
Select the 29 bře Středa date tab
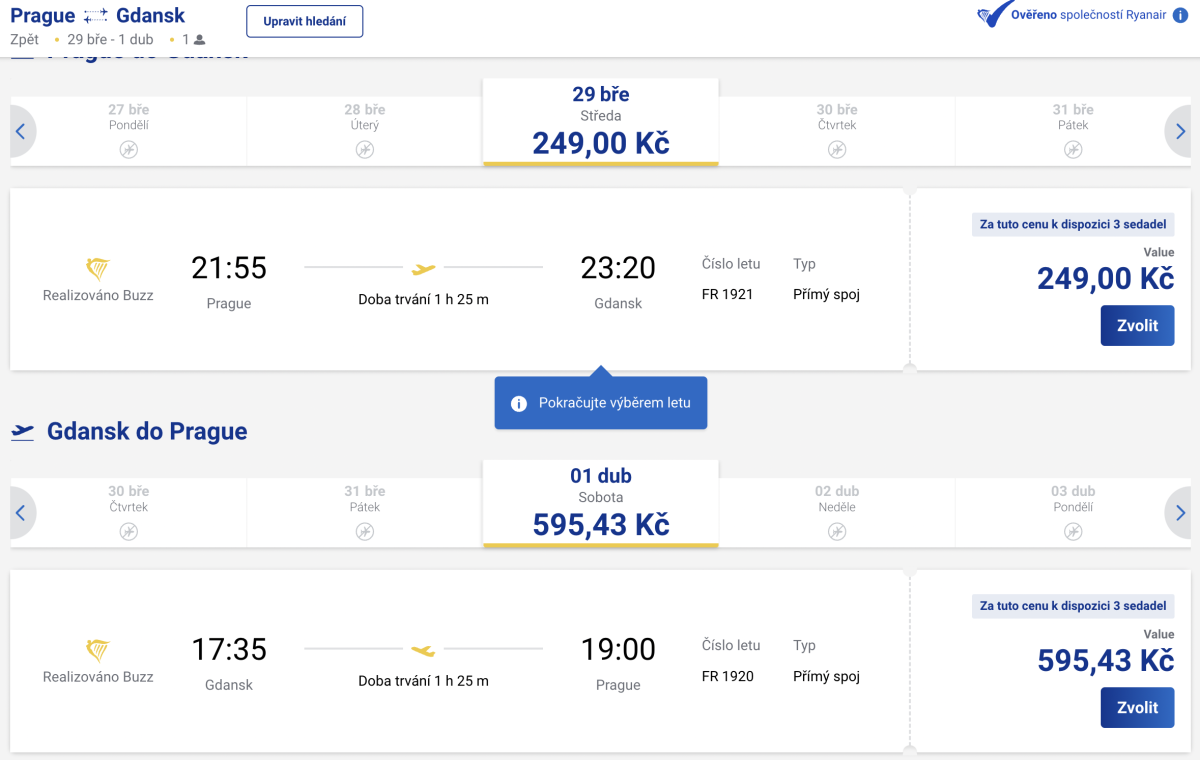(600, 122)
